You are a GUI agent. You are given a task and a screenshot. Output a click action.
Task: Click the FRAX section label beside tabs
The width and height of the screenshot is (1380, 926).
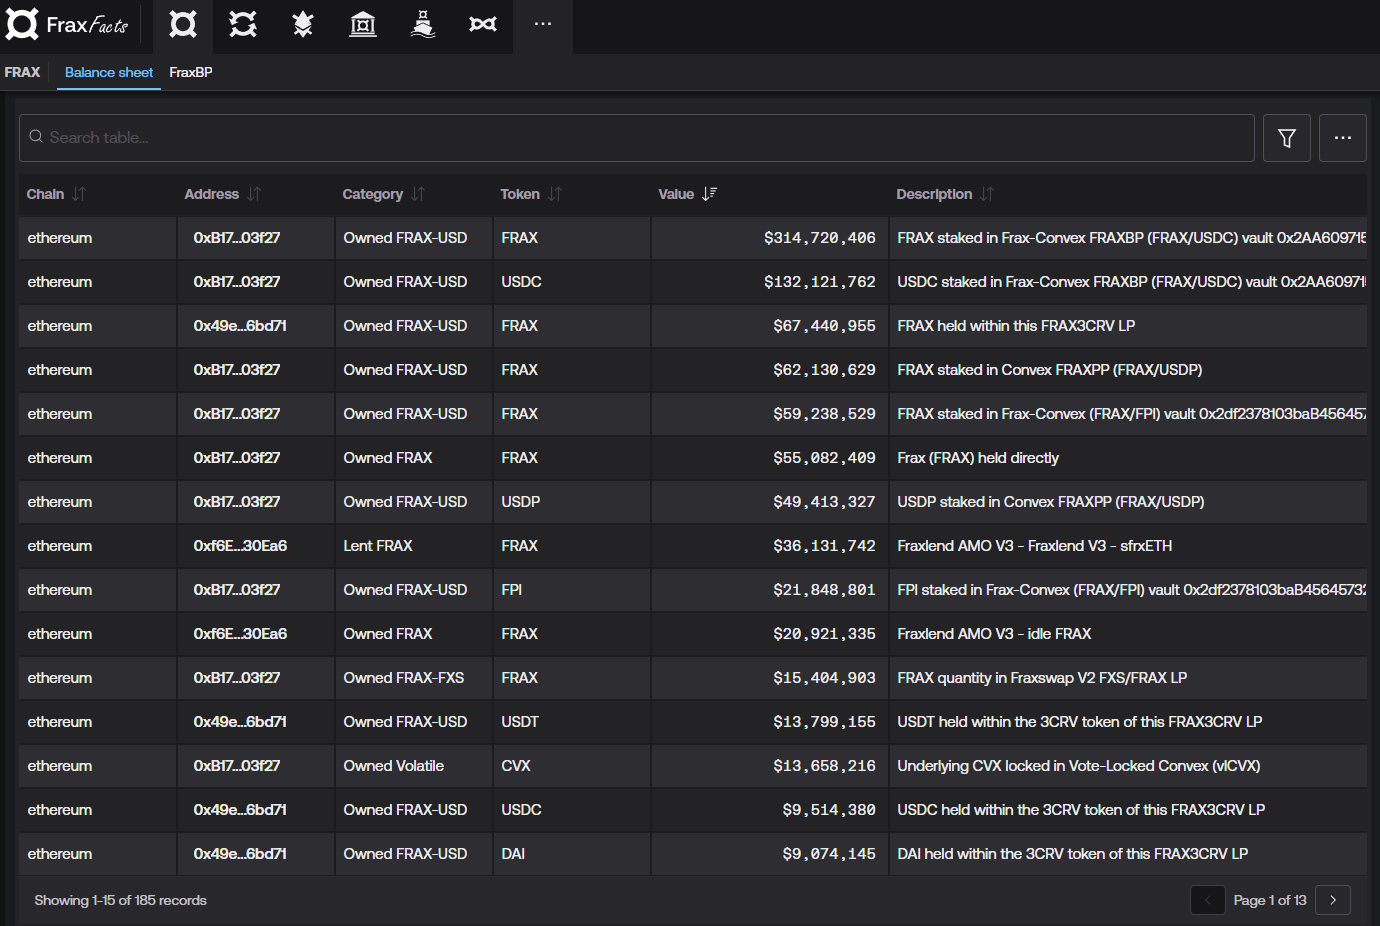click(22, 72)
